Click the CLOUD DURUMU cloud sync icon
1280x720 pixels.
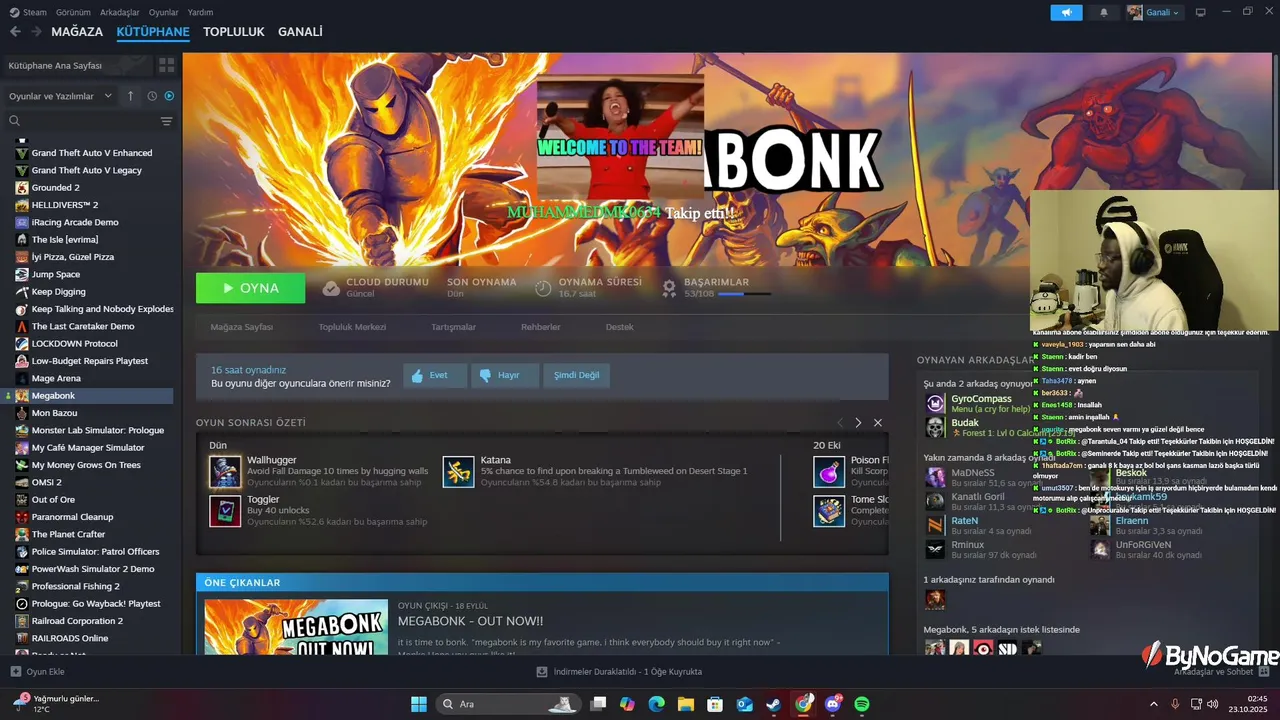(x=331, y=288)
